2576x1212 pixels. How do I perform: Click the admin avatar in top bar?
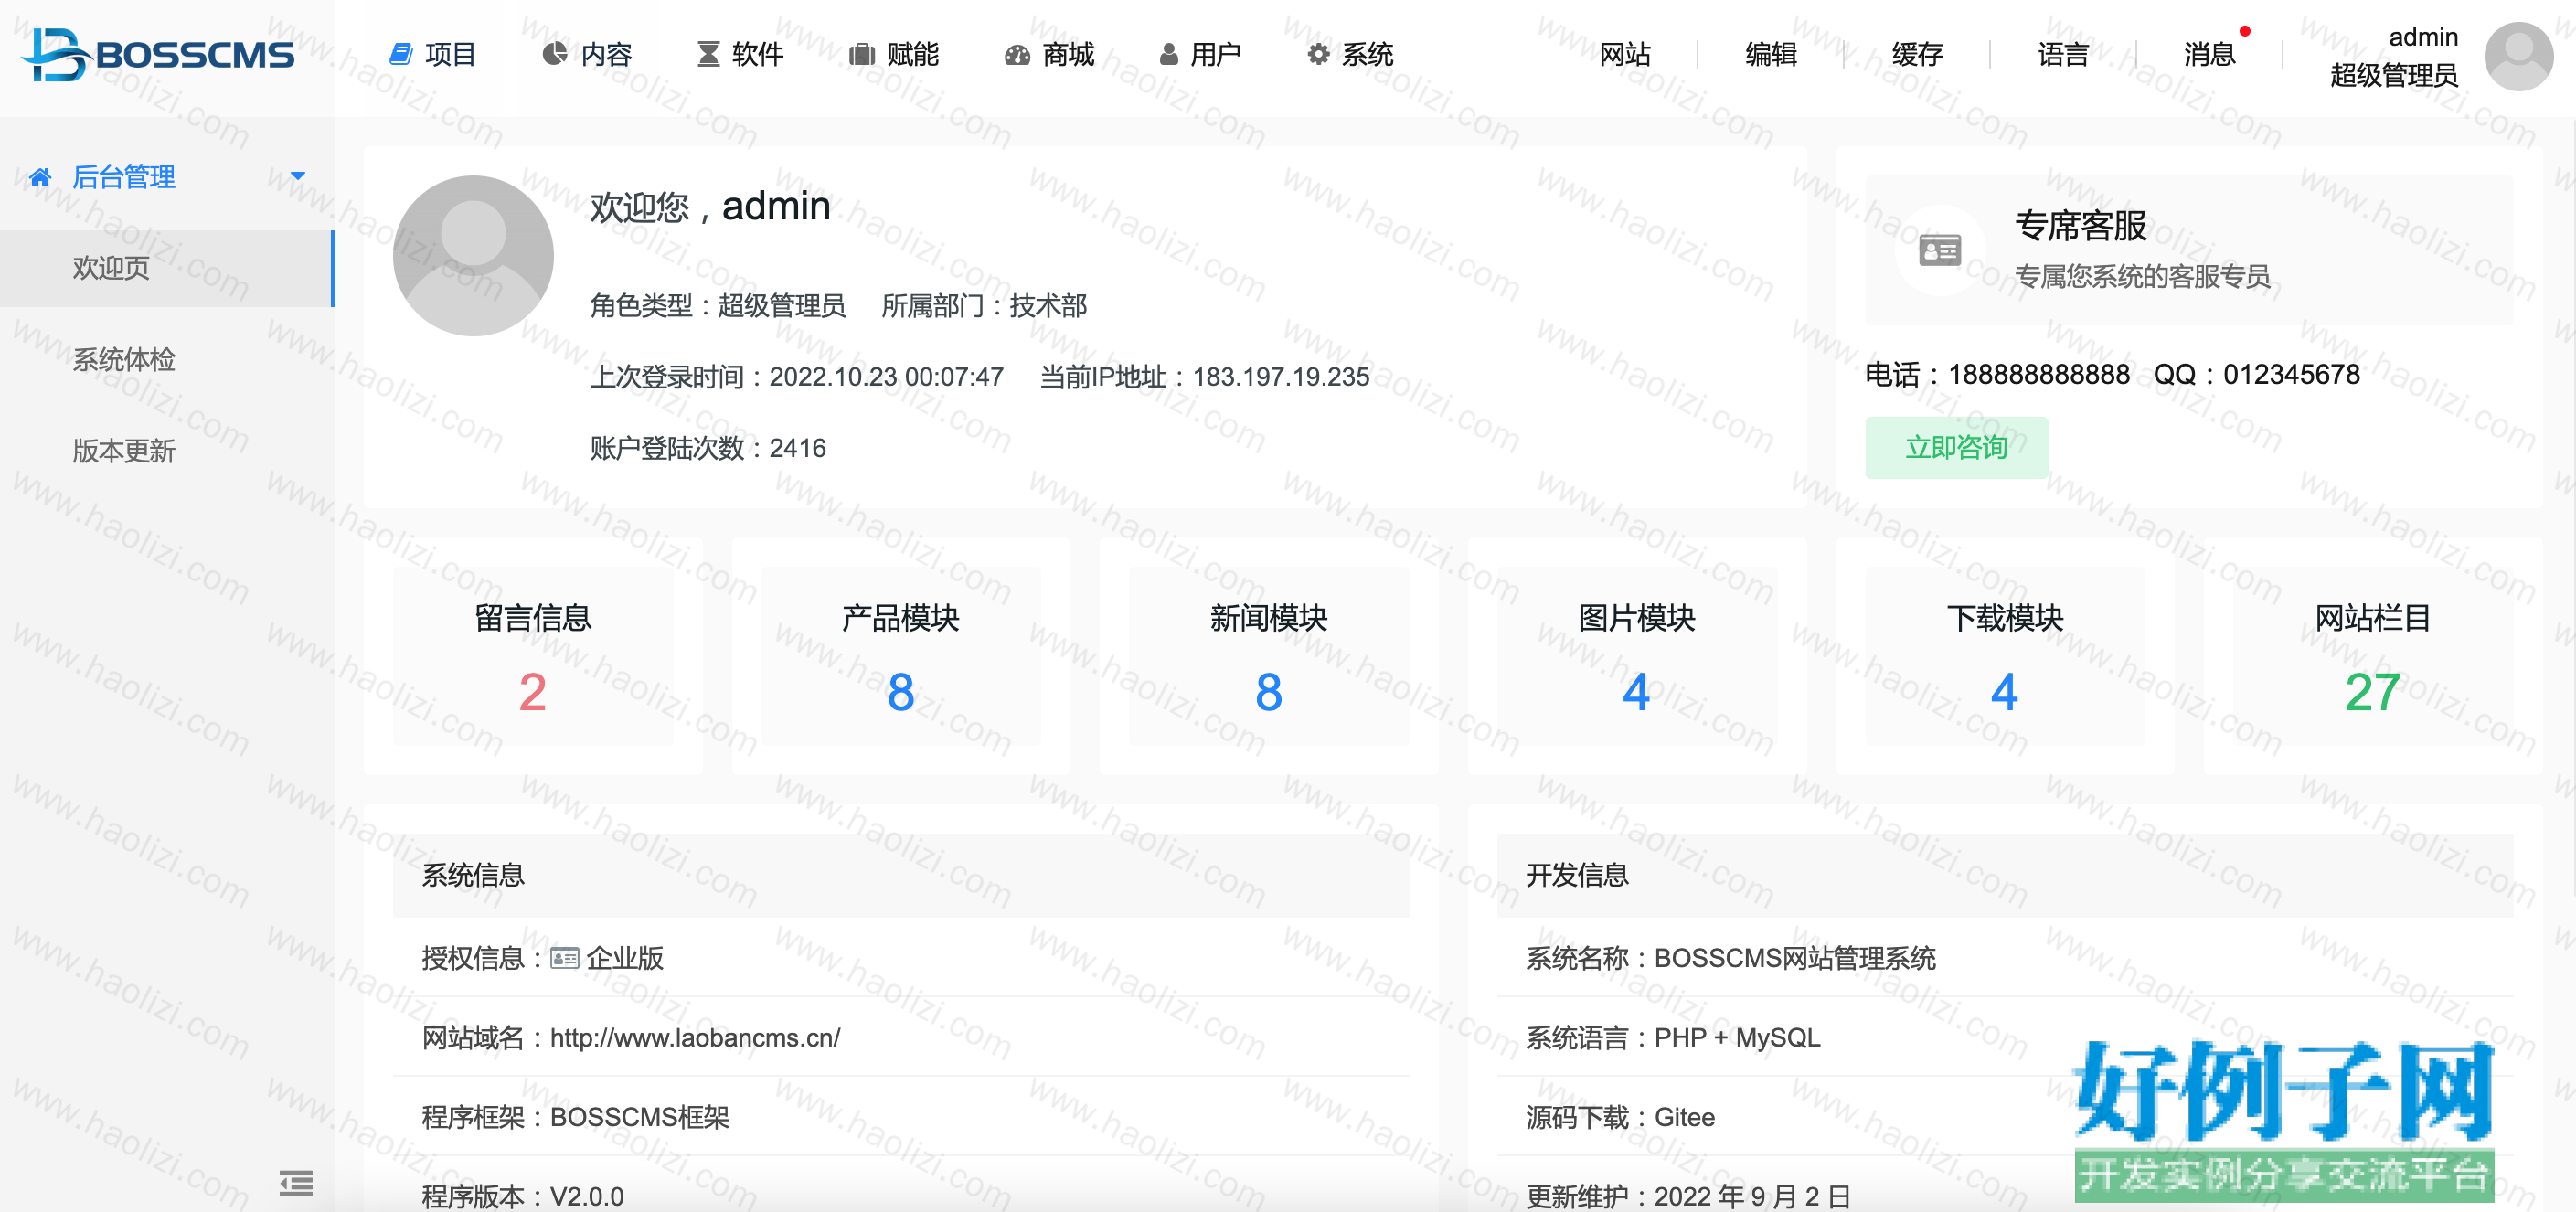pyautogui.click(x=2518, y=56)
